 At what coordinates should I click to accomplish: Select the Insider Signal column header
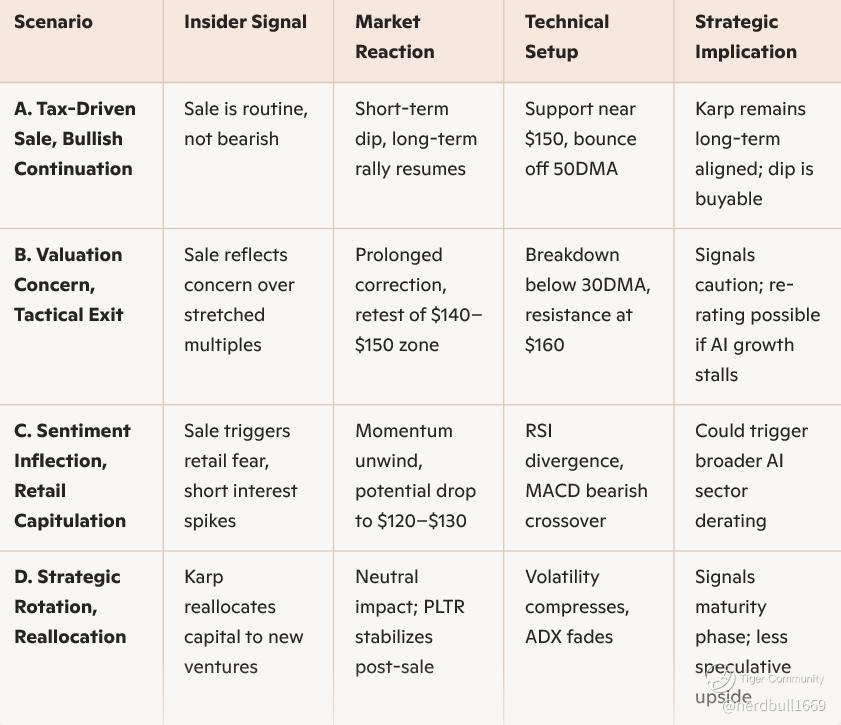click(245, 22)
